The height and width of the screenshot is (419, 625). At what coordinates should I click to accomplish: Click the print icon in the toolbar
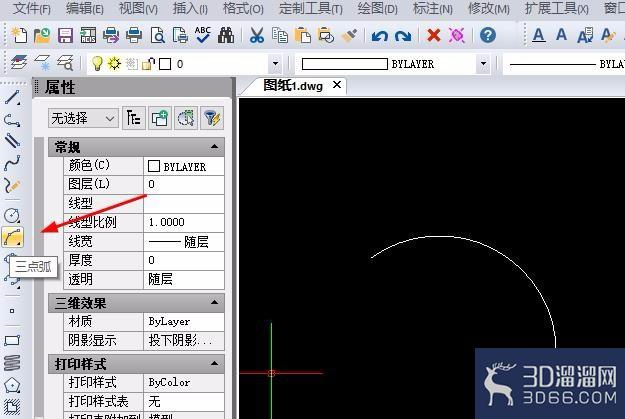[134, 35]
